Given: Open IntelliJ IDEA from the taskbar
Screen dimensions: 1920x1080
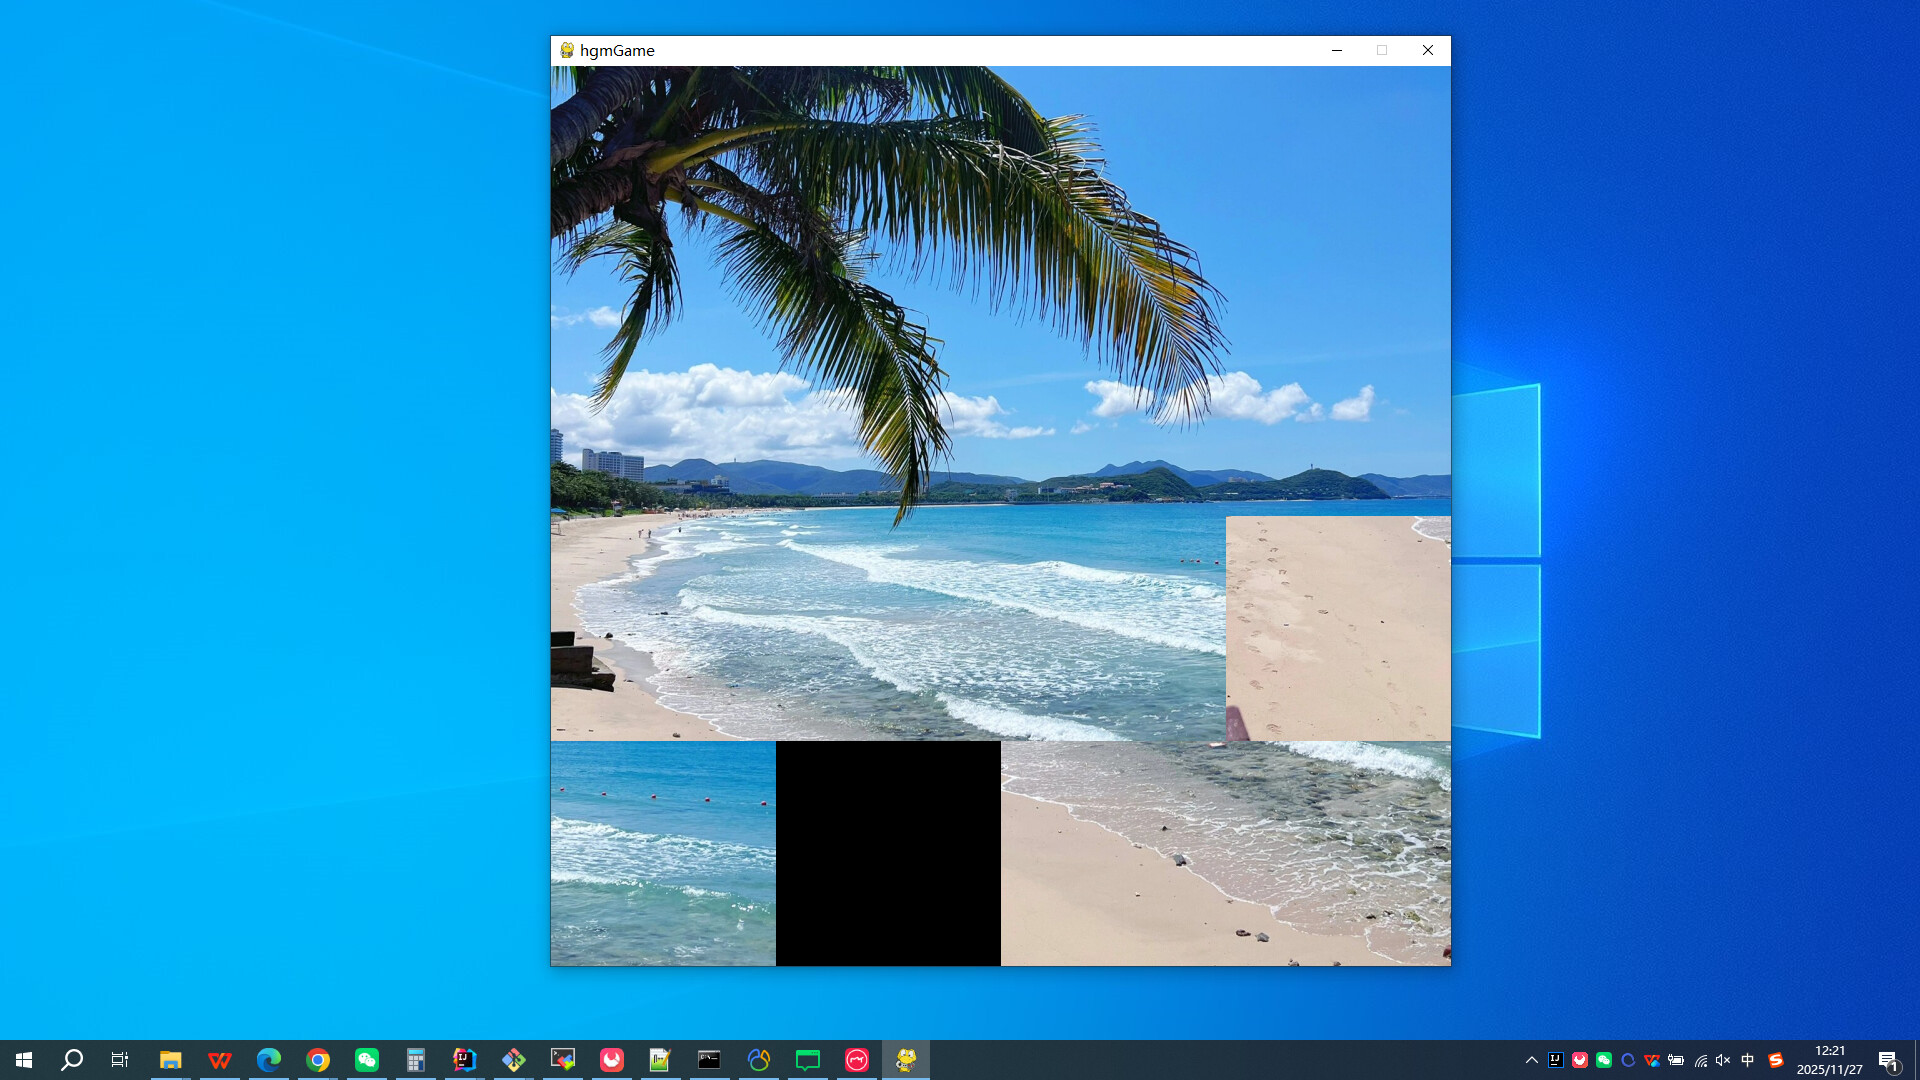Looking at the screenshot, I should [464, 1059].
